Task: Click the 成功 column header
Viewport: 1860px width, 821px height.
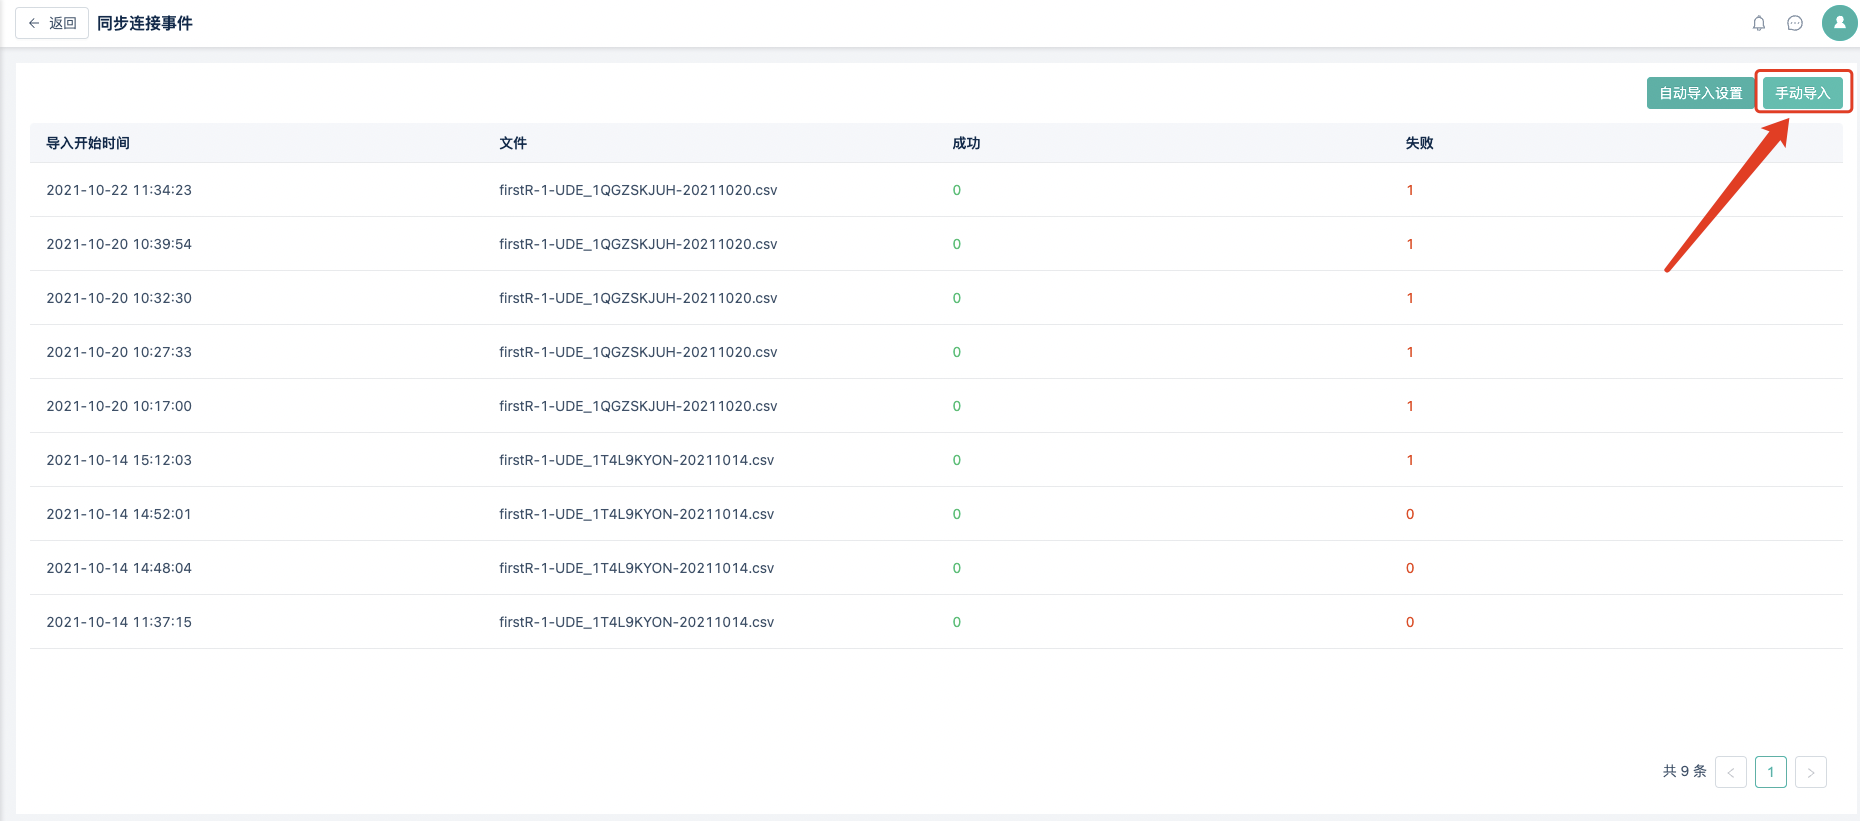Action: pyautogui.click(x=966, y=143)
